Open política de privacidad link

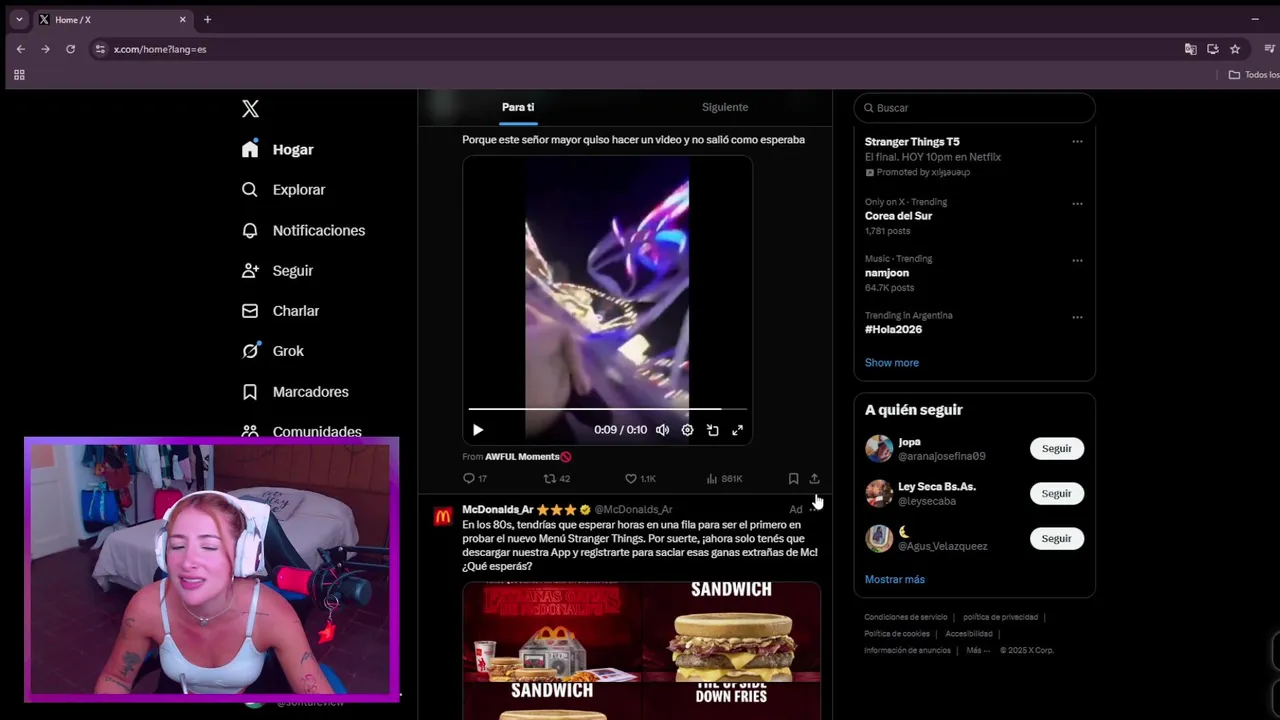[x=1000, y=618]
